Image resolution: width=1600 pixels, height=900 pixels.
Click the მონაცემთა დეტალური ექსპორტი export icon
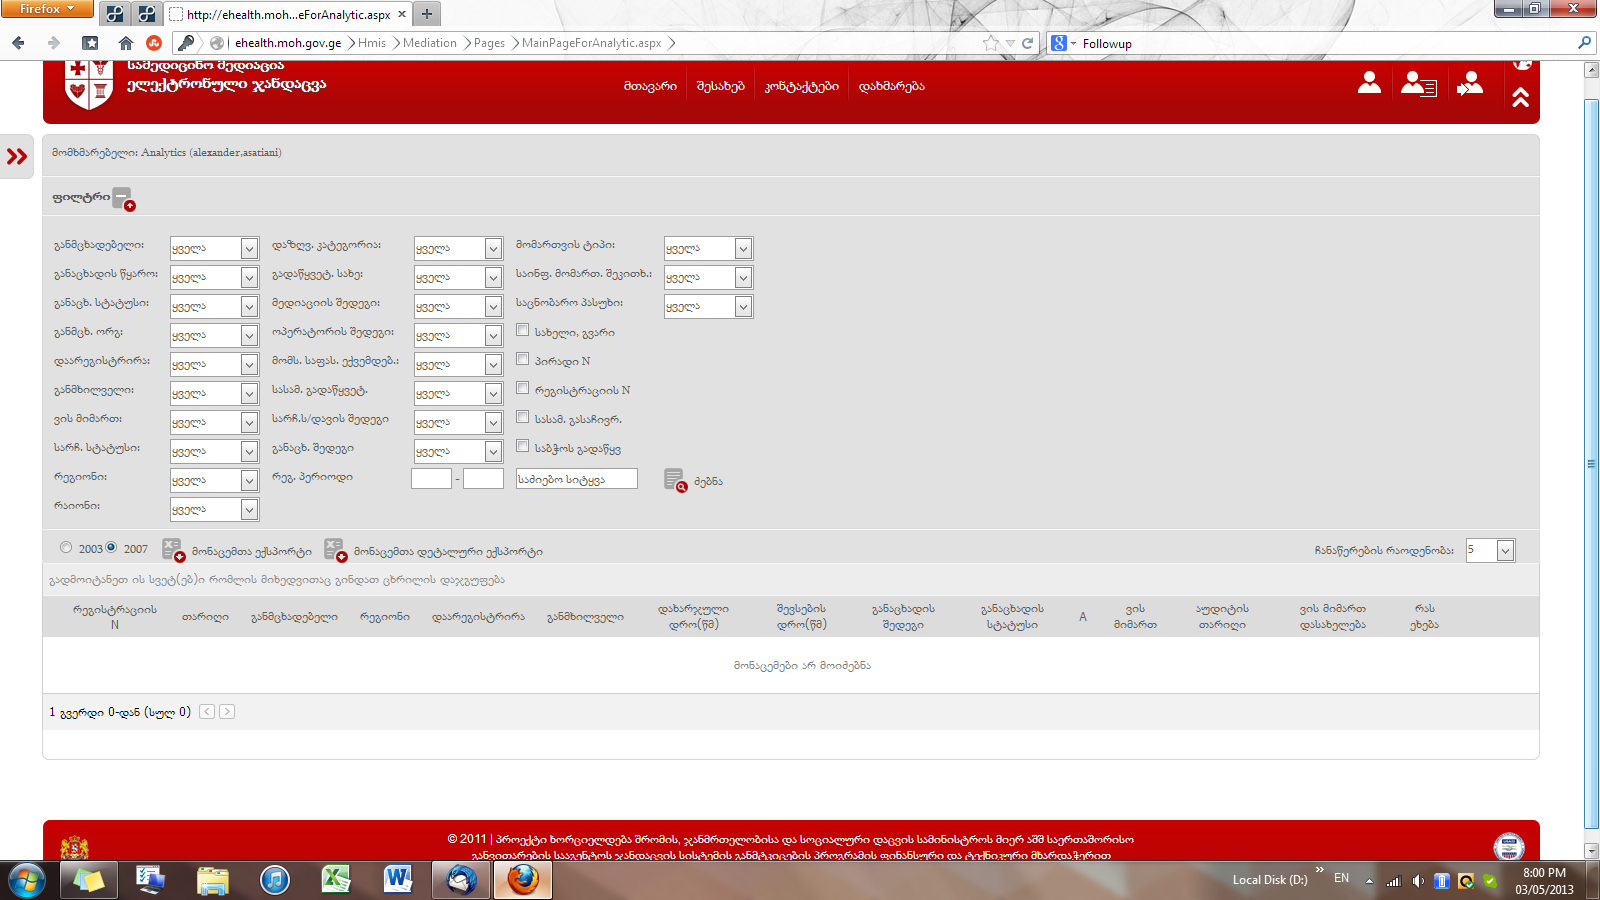tap(335, 550)
